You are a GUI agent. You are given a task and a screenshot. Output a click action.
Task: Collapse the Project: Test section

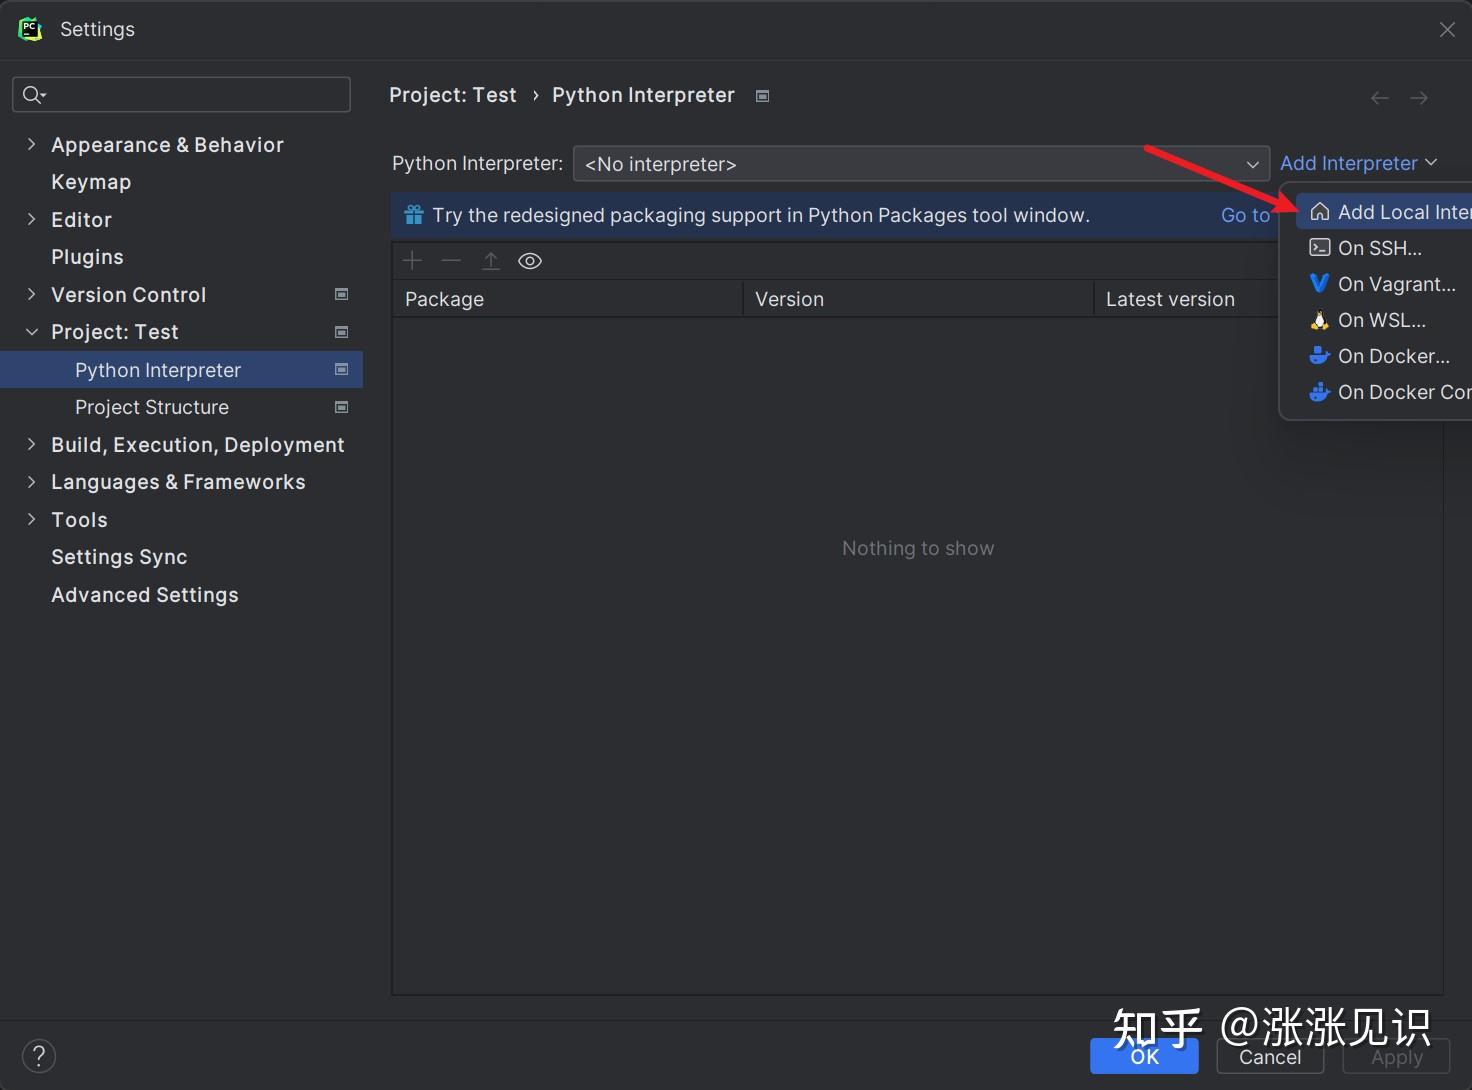pyautogui.click(x=31, y=332)
